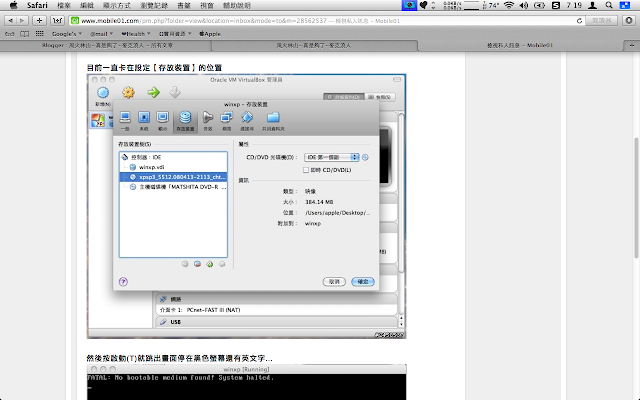640x400 pixels.
Task: Open the 系統 system settings icon
Action: (x=144, y=121)
